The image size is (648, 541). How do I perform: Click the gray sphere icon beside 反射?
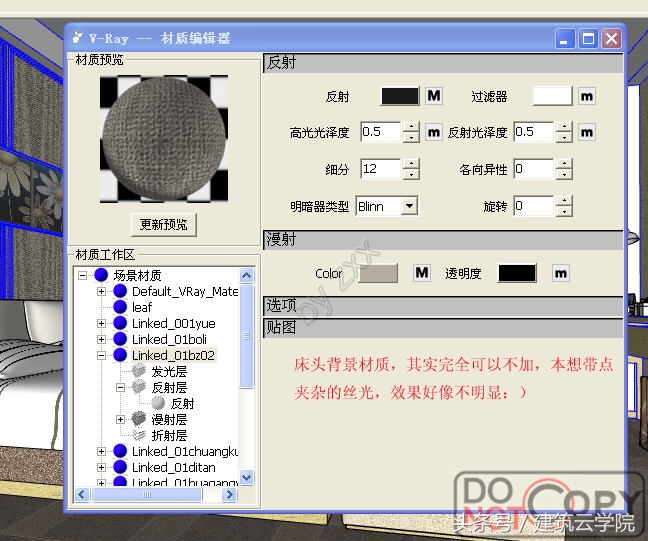click(x=158, y=403)
